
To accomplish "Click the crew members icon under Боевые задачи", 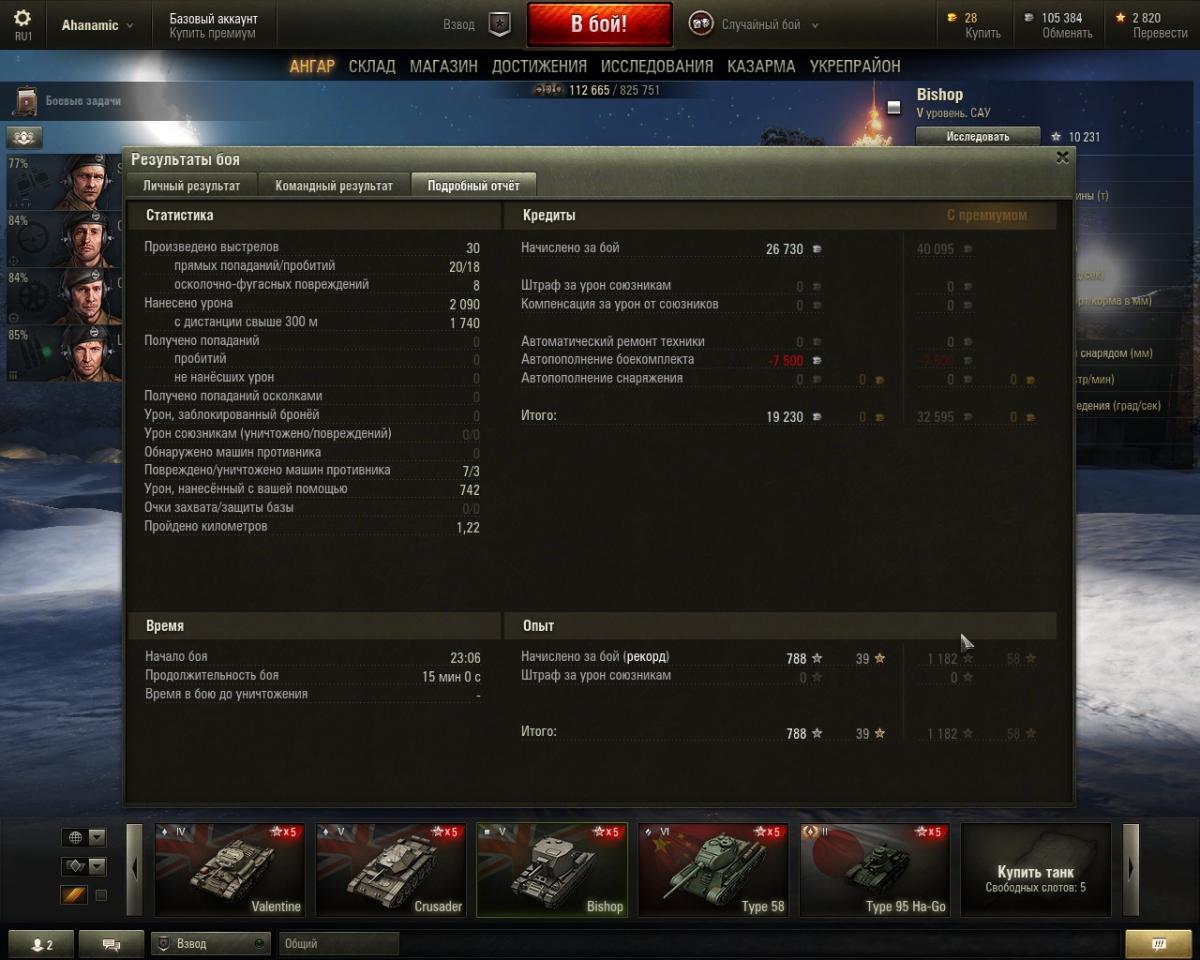I will pos(24,138).
